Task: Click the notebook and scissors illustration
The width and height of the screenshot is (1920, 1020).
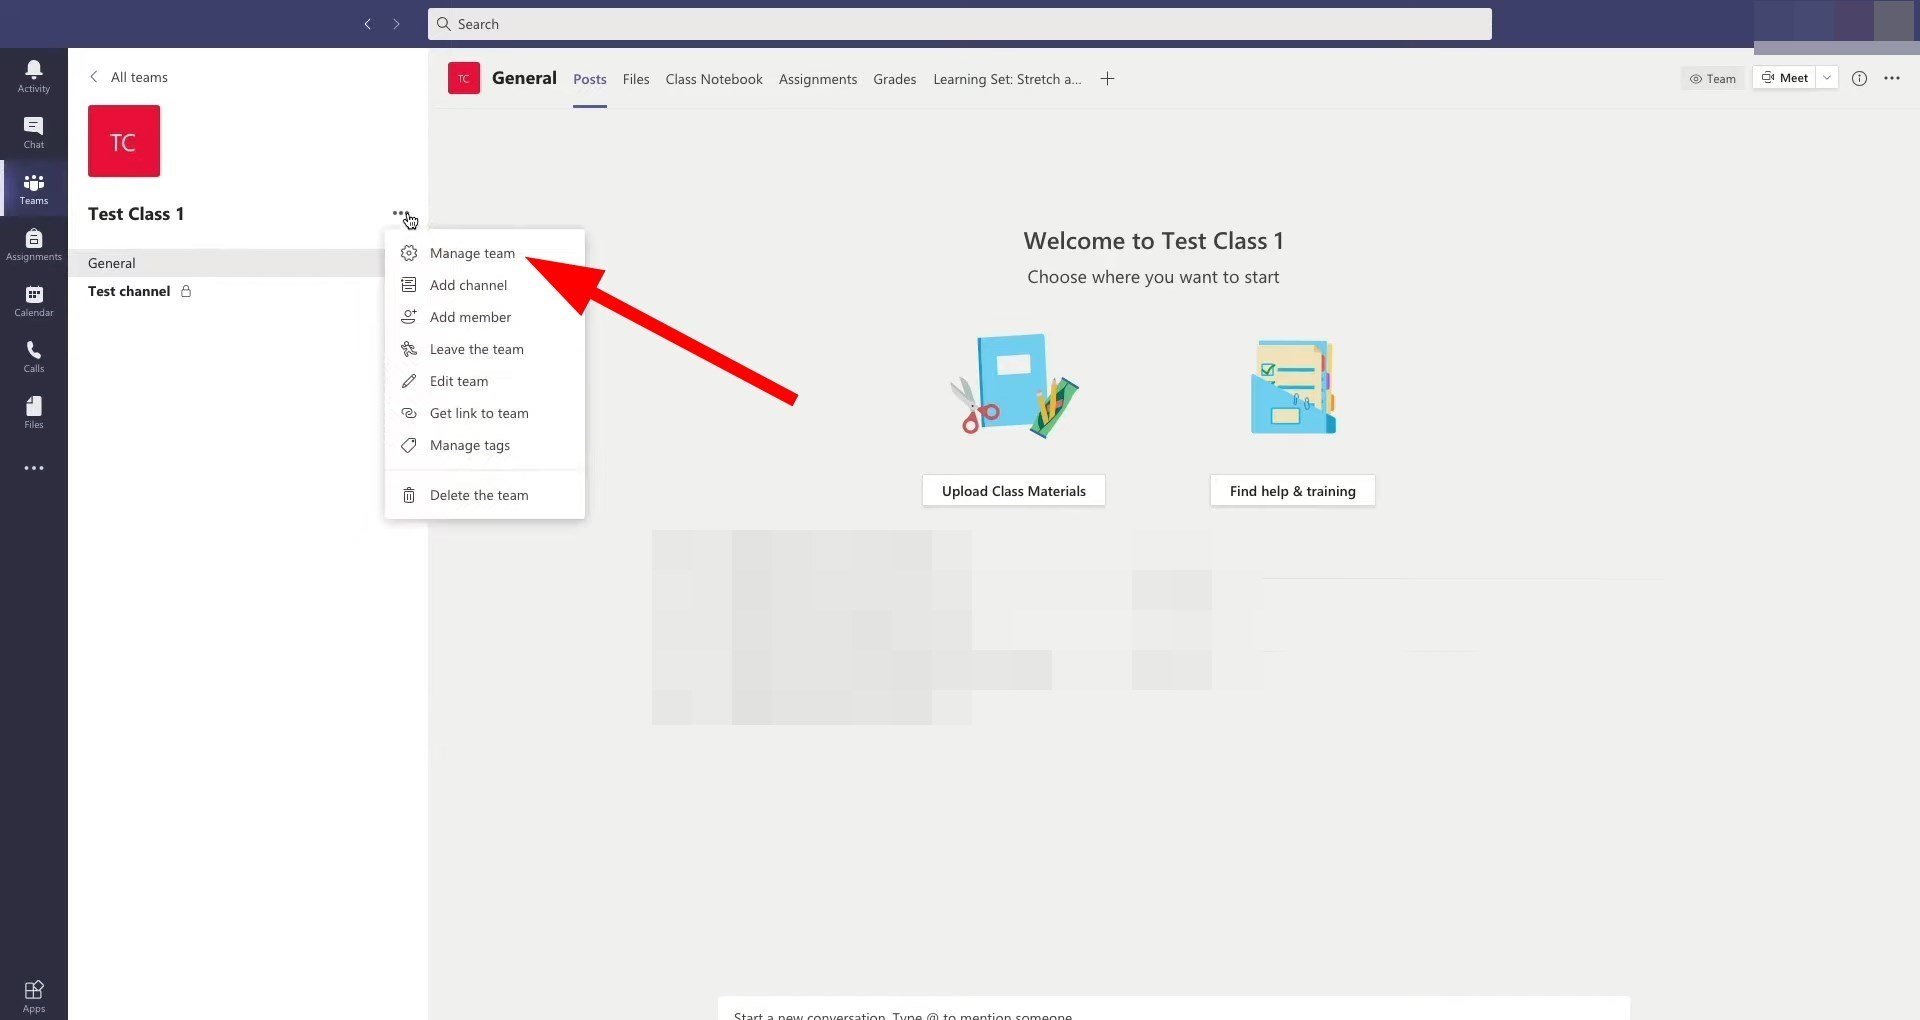Action: (1014, 386)
